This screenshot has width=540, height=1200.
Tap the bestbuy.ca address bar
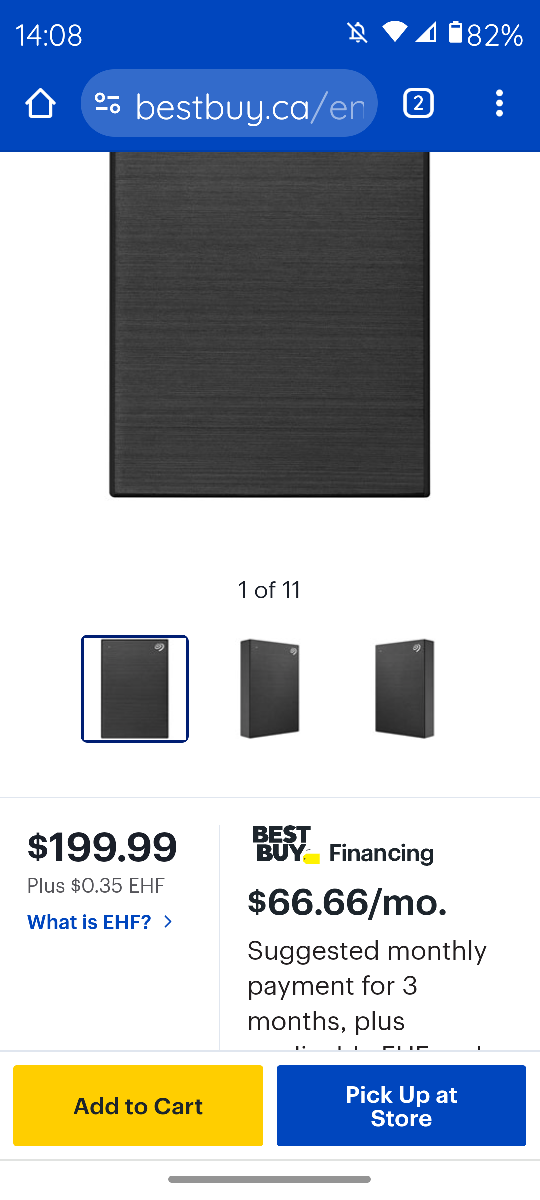tap(229, 103)
